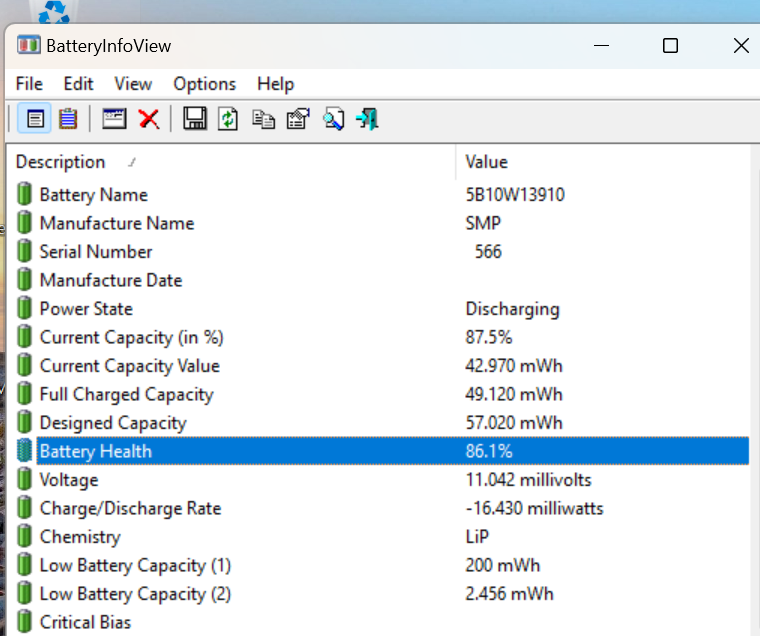Select the Voltage row label
760x636 pixels.
click(69, 480)
